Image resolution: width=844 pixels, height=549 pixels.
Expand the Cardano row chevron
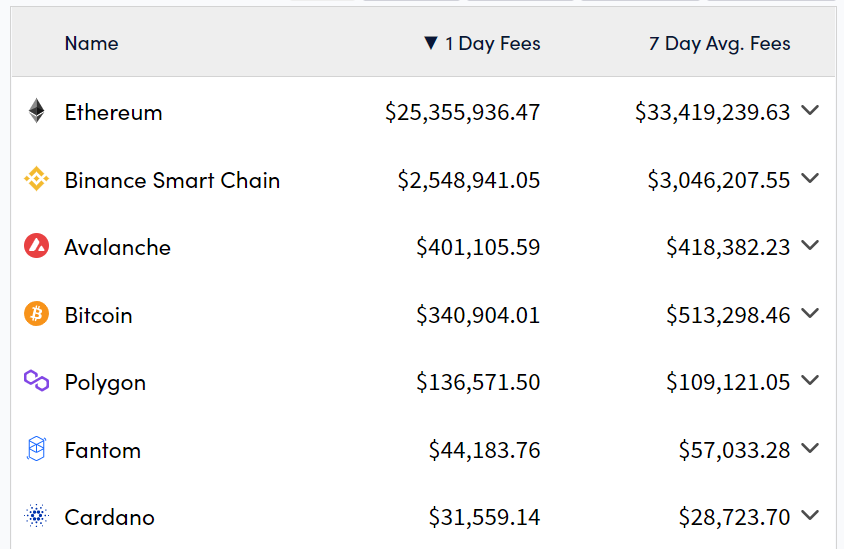[810, 516]
